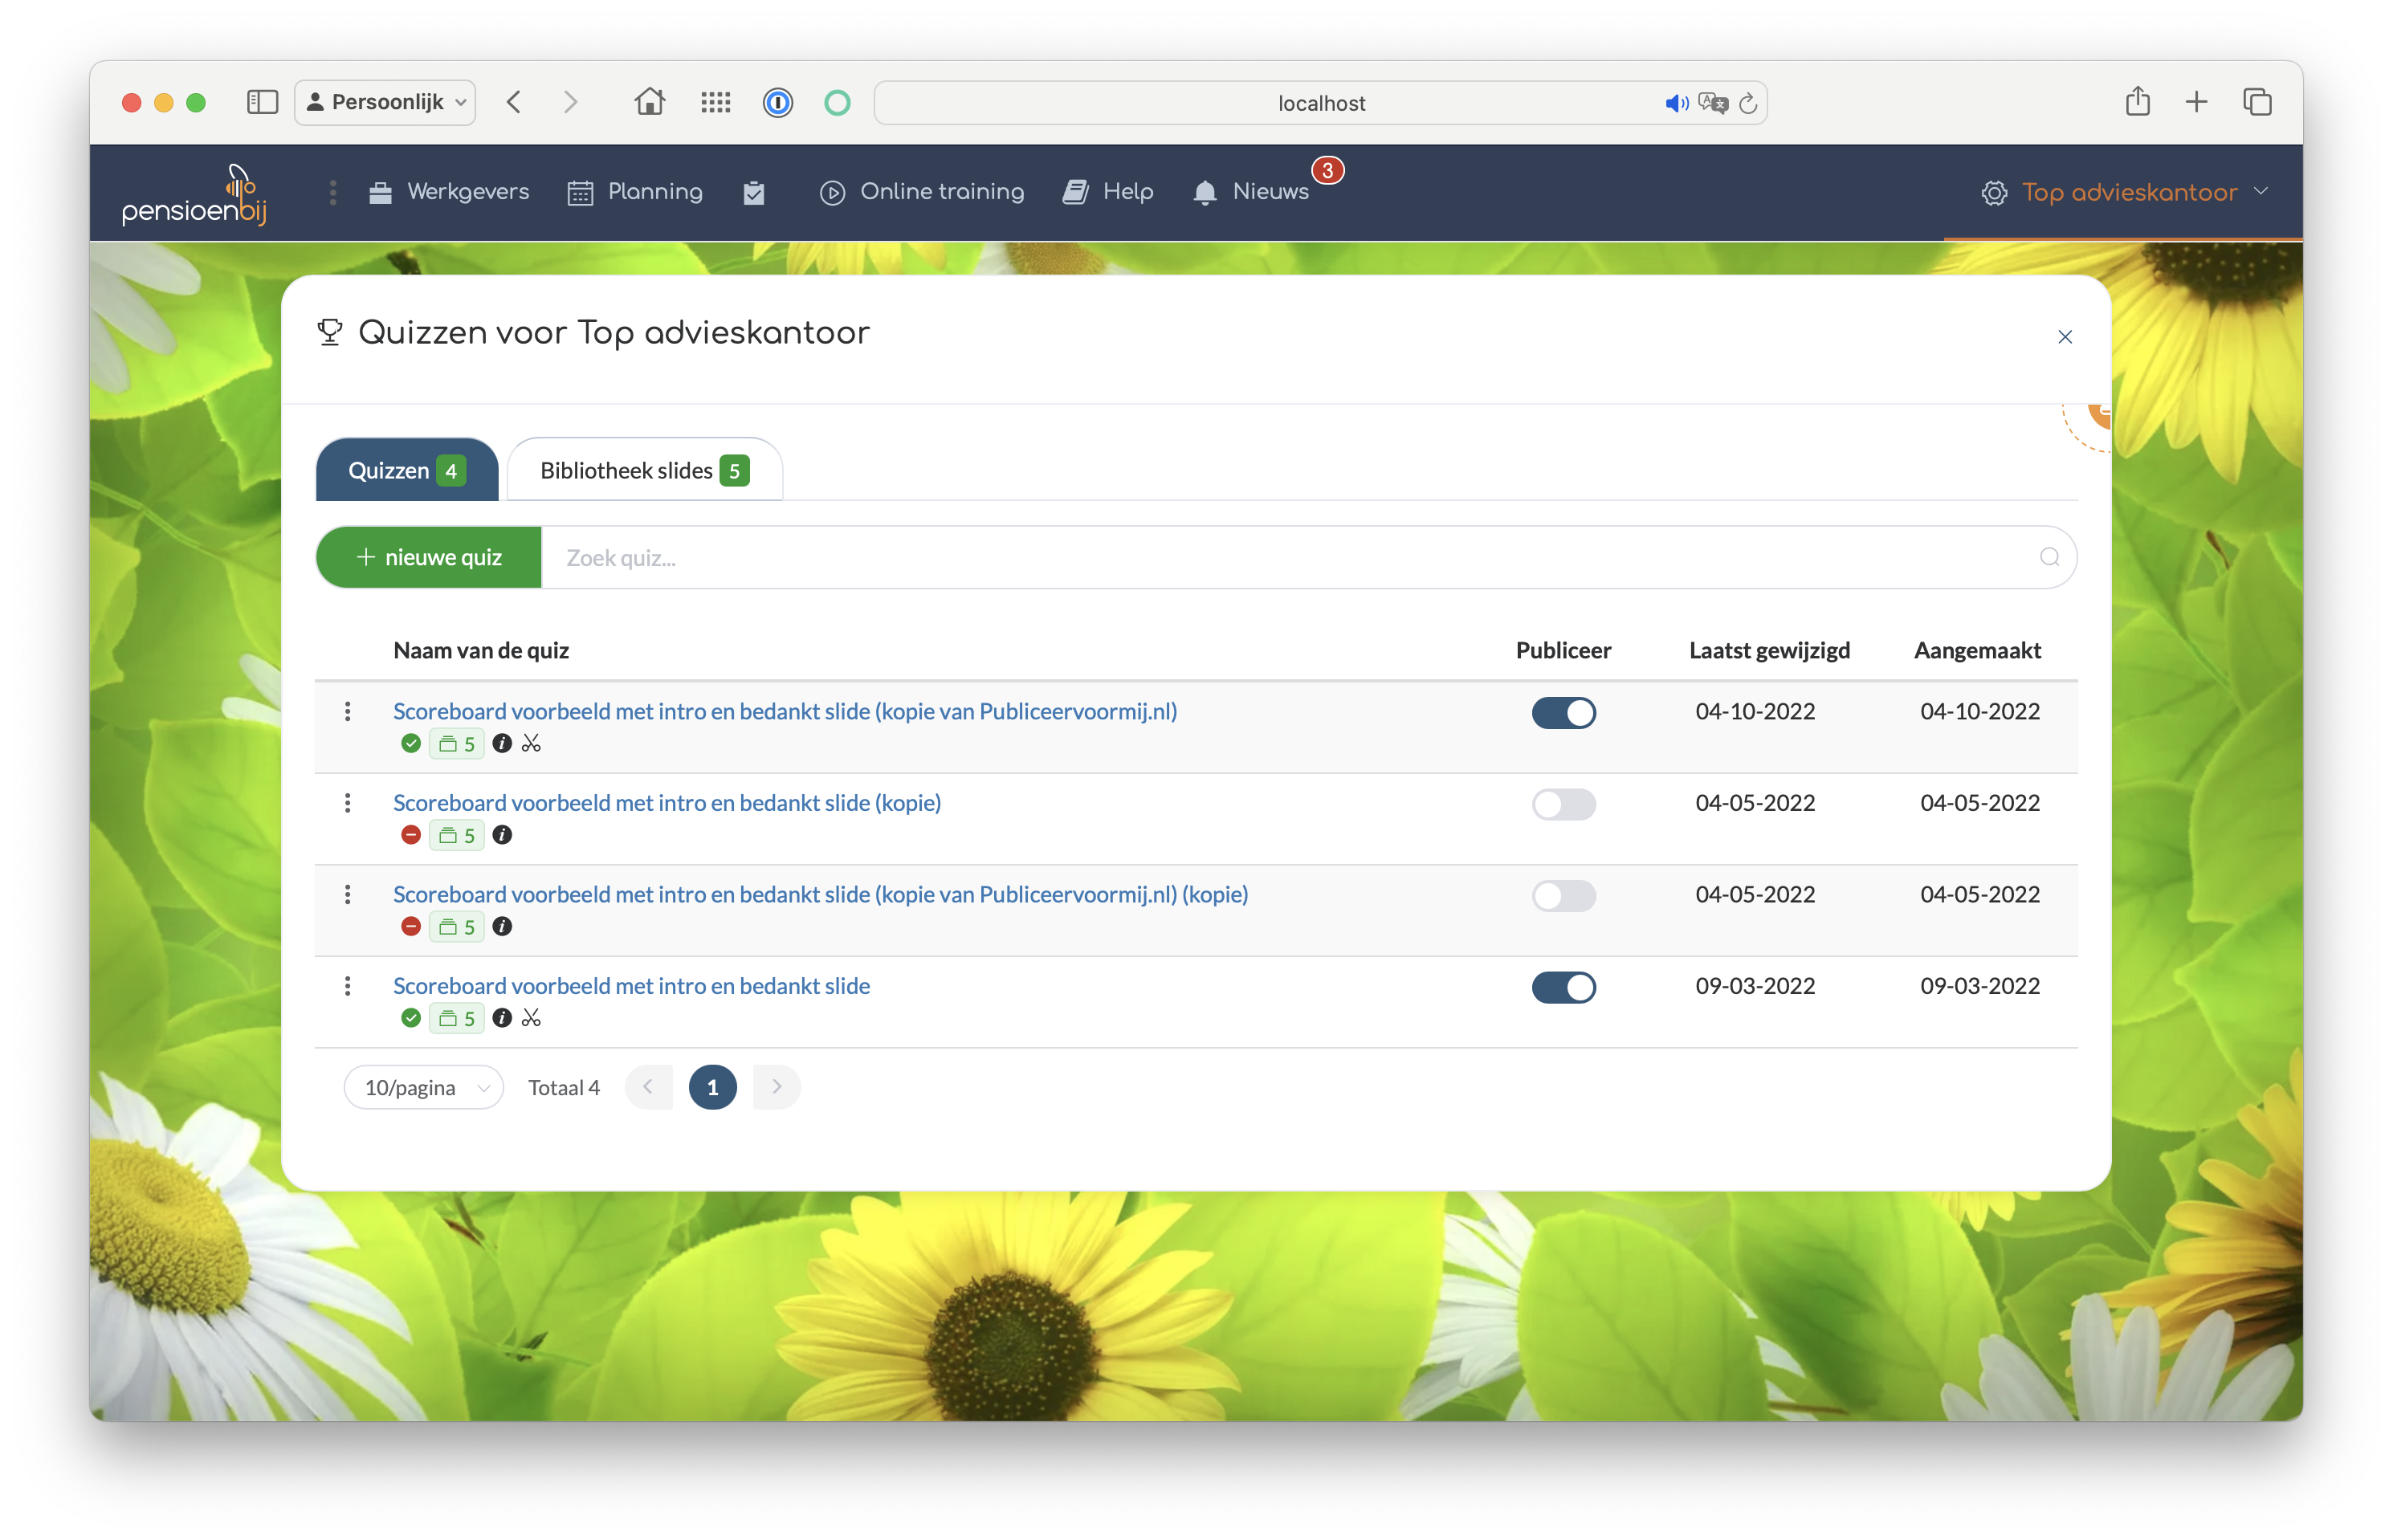Screen dimensions: 2393x1540
Task: Open the Safari grid apps icon
Action: point(715,102)
